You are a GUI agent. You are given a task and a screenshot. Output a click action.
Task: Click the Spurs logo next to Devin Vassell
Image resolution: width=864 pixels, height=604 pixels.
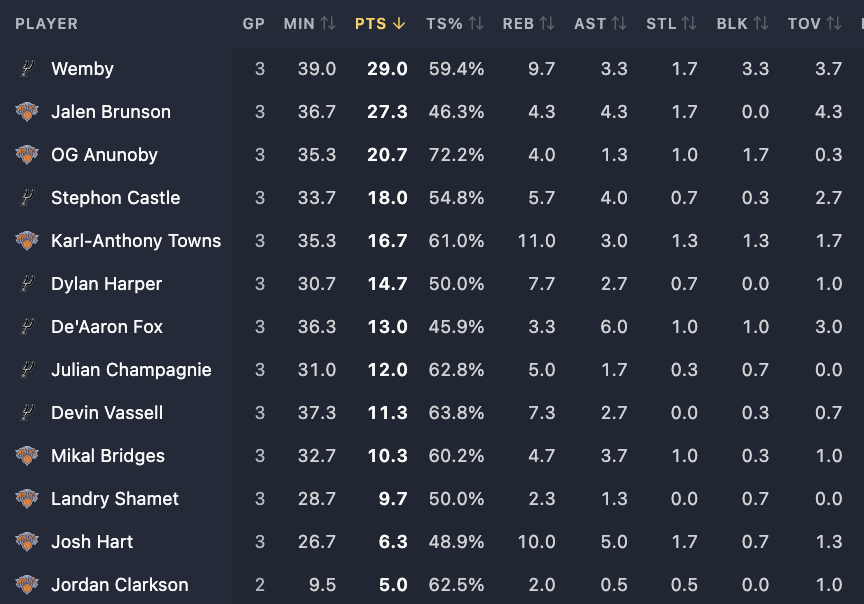[27, 413]
